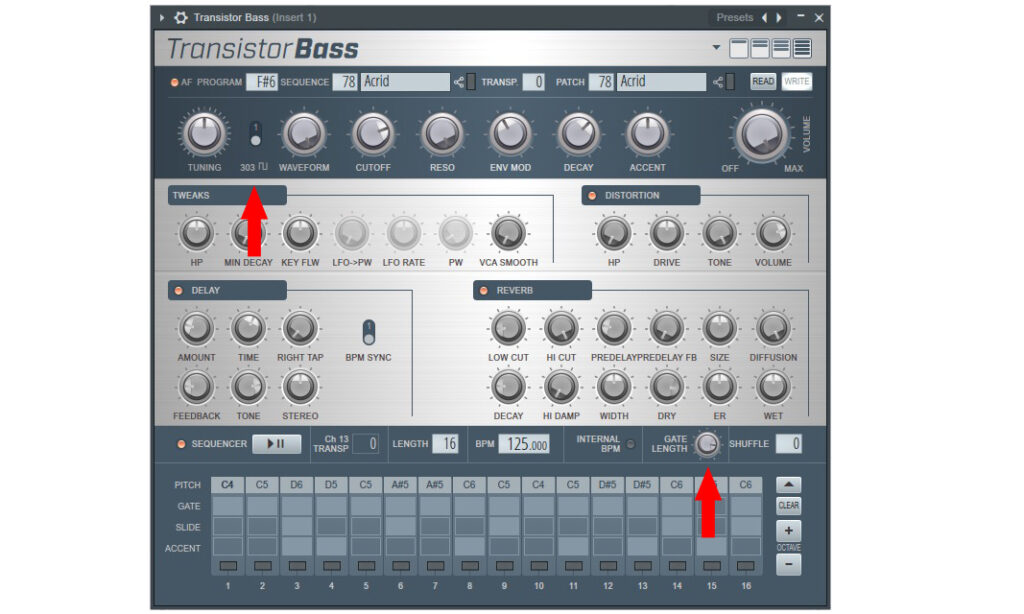1024x614 pixels.
Task: Go to next preset arrow
Action: coord(779,18)
